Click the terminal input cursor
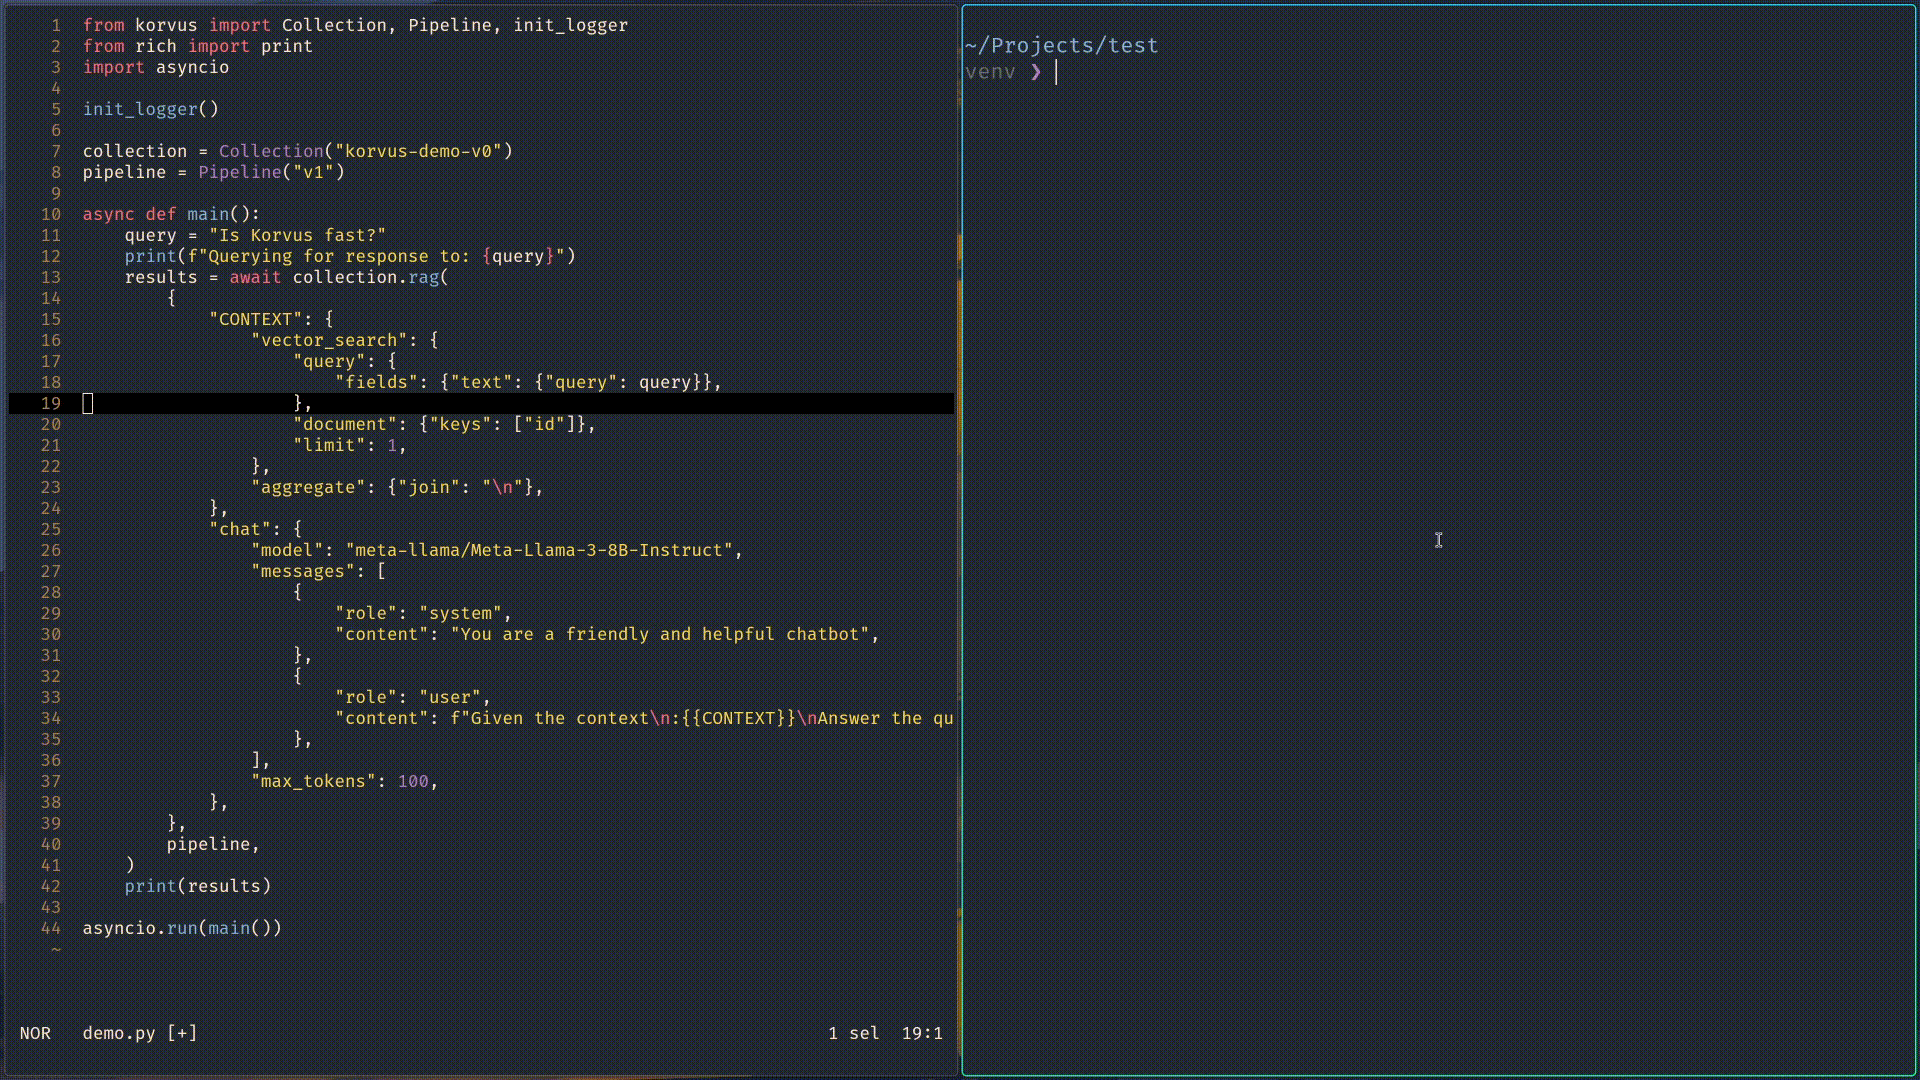Screen dimensions: 1920x1080 (1056, 72)
